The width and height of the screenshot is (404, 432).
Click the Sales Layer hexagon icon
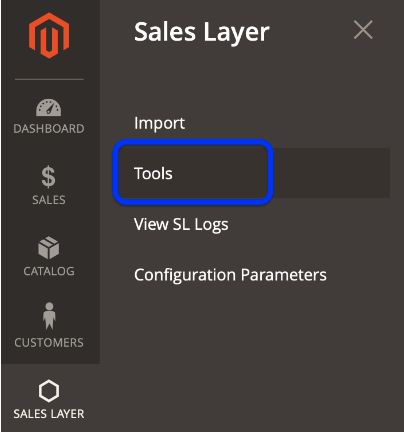[49, 391]
